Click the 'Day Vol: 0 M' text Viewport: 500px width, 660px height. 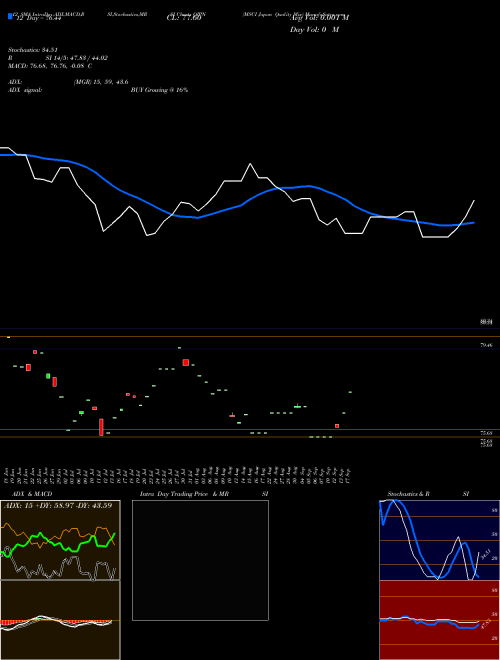(x=314, y=30)
